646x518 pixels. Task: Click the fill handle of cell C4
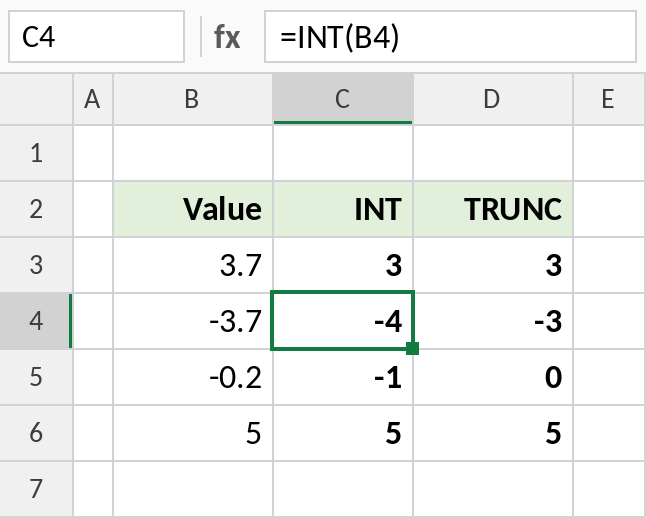tap(412, 348)
